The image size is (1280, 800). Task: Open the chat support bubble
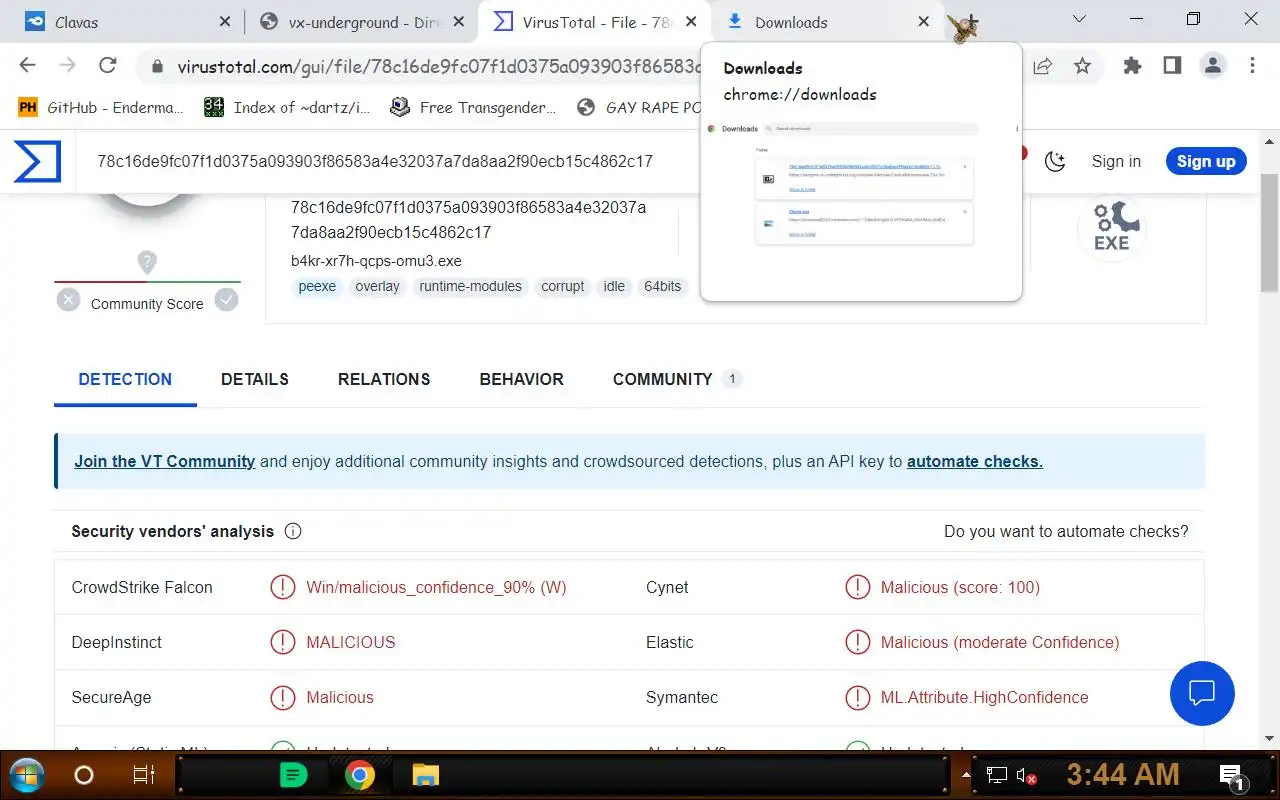[1202, 693]
